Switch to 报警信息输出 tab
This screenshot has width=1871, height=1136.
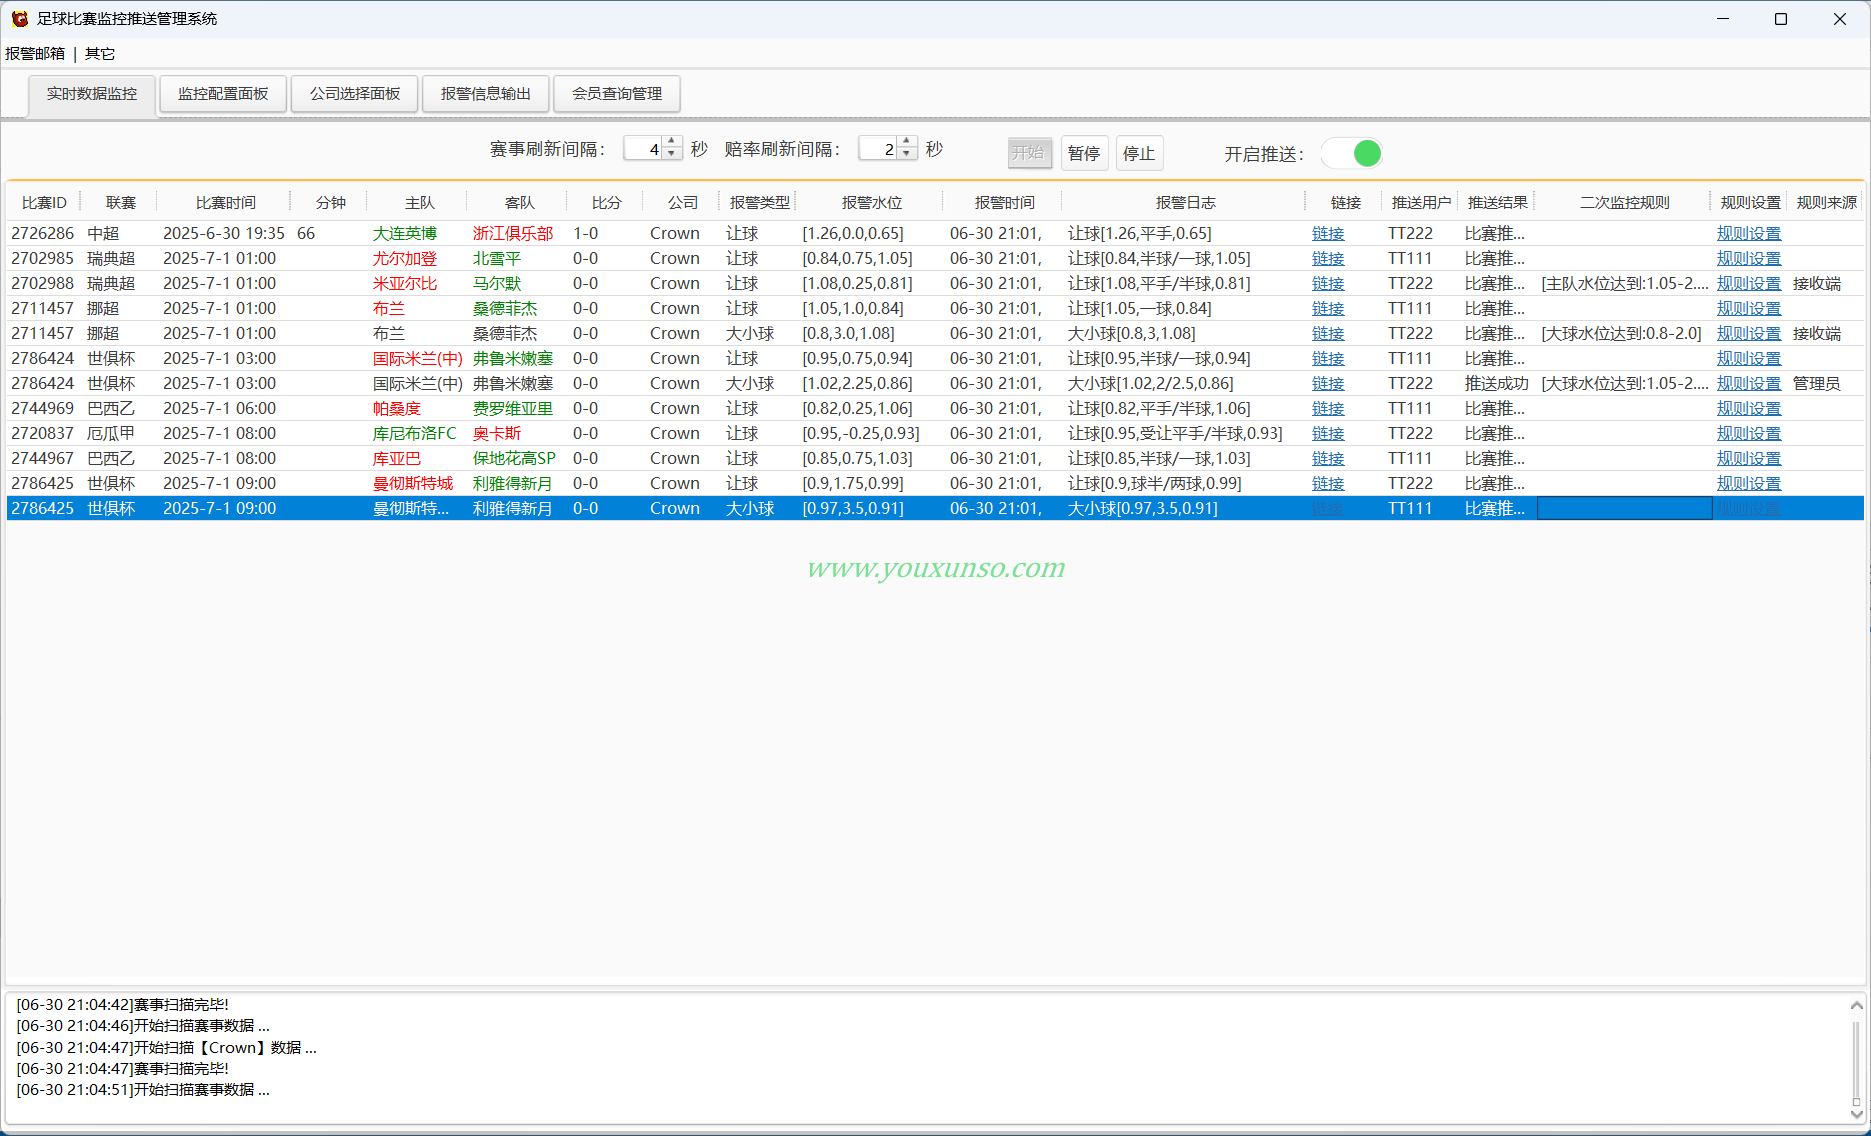pyautogui.click(x=486, y=94)
